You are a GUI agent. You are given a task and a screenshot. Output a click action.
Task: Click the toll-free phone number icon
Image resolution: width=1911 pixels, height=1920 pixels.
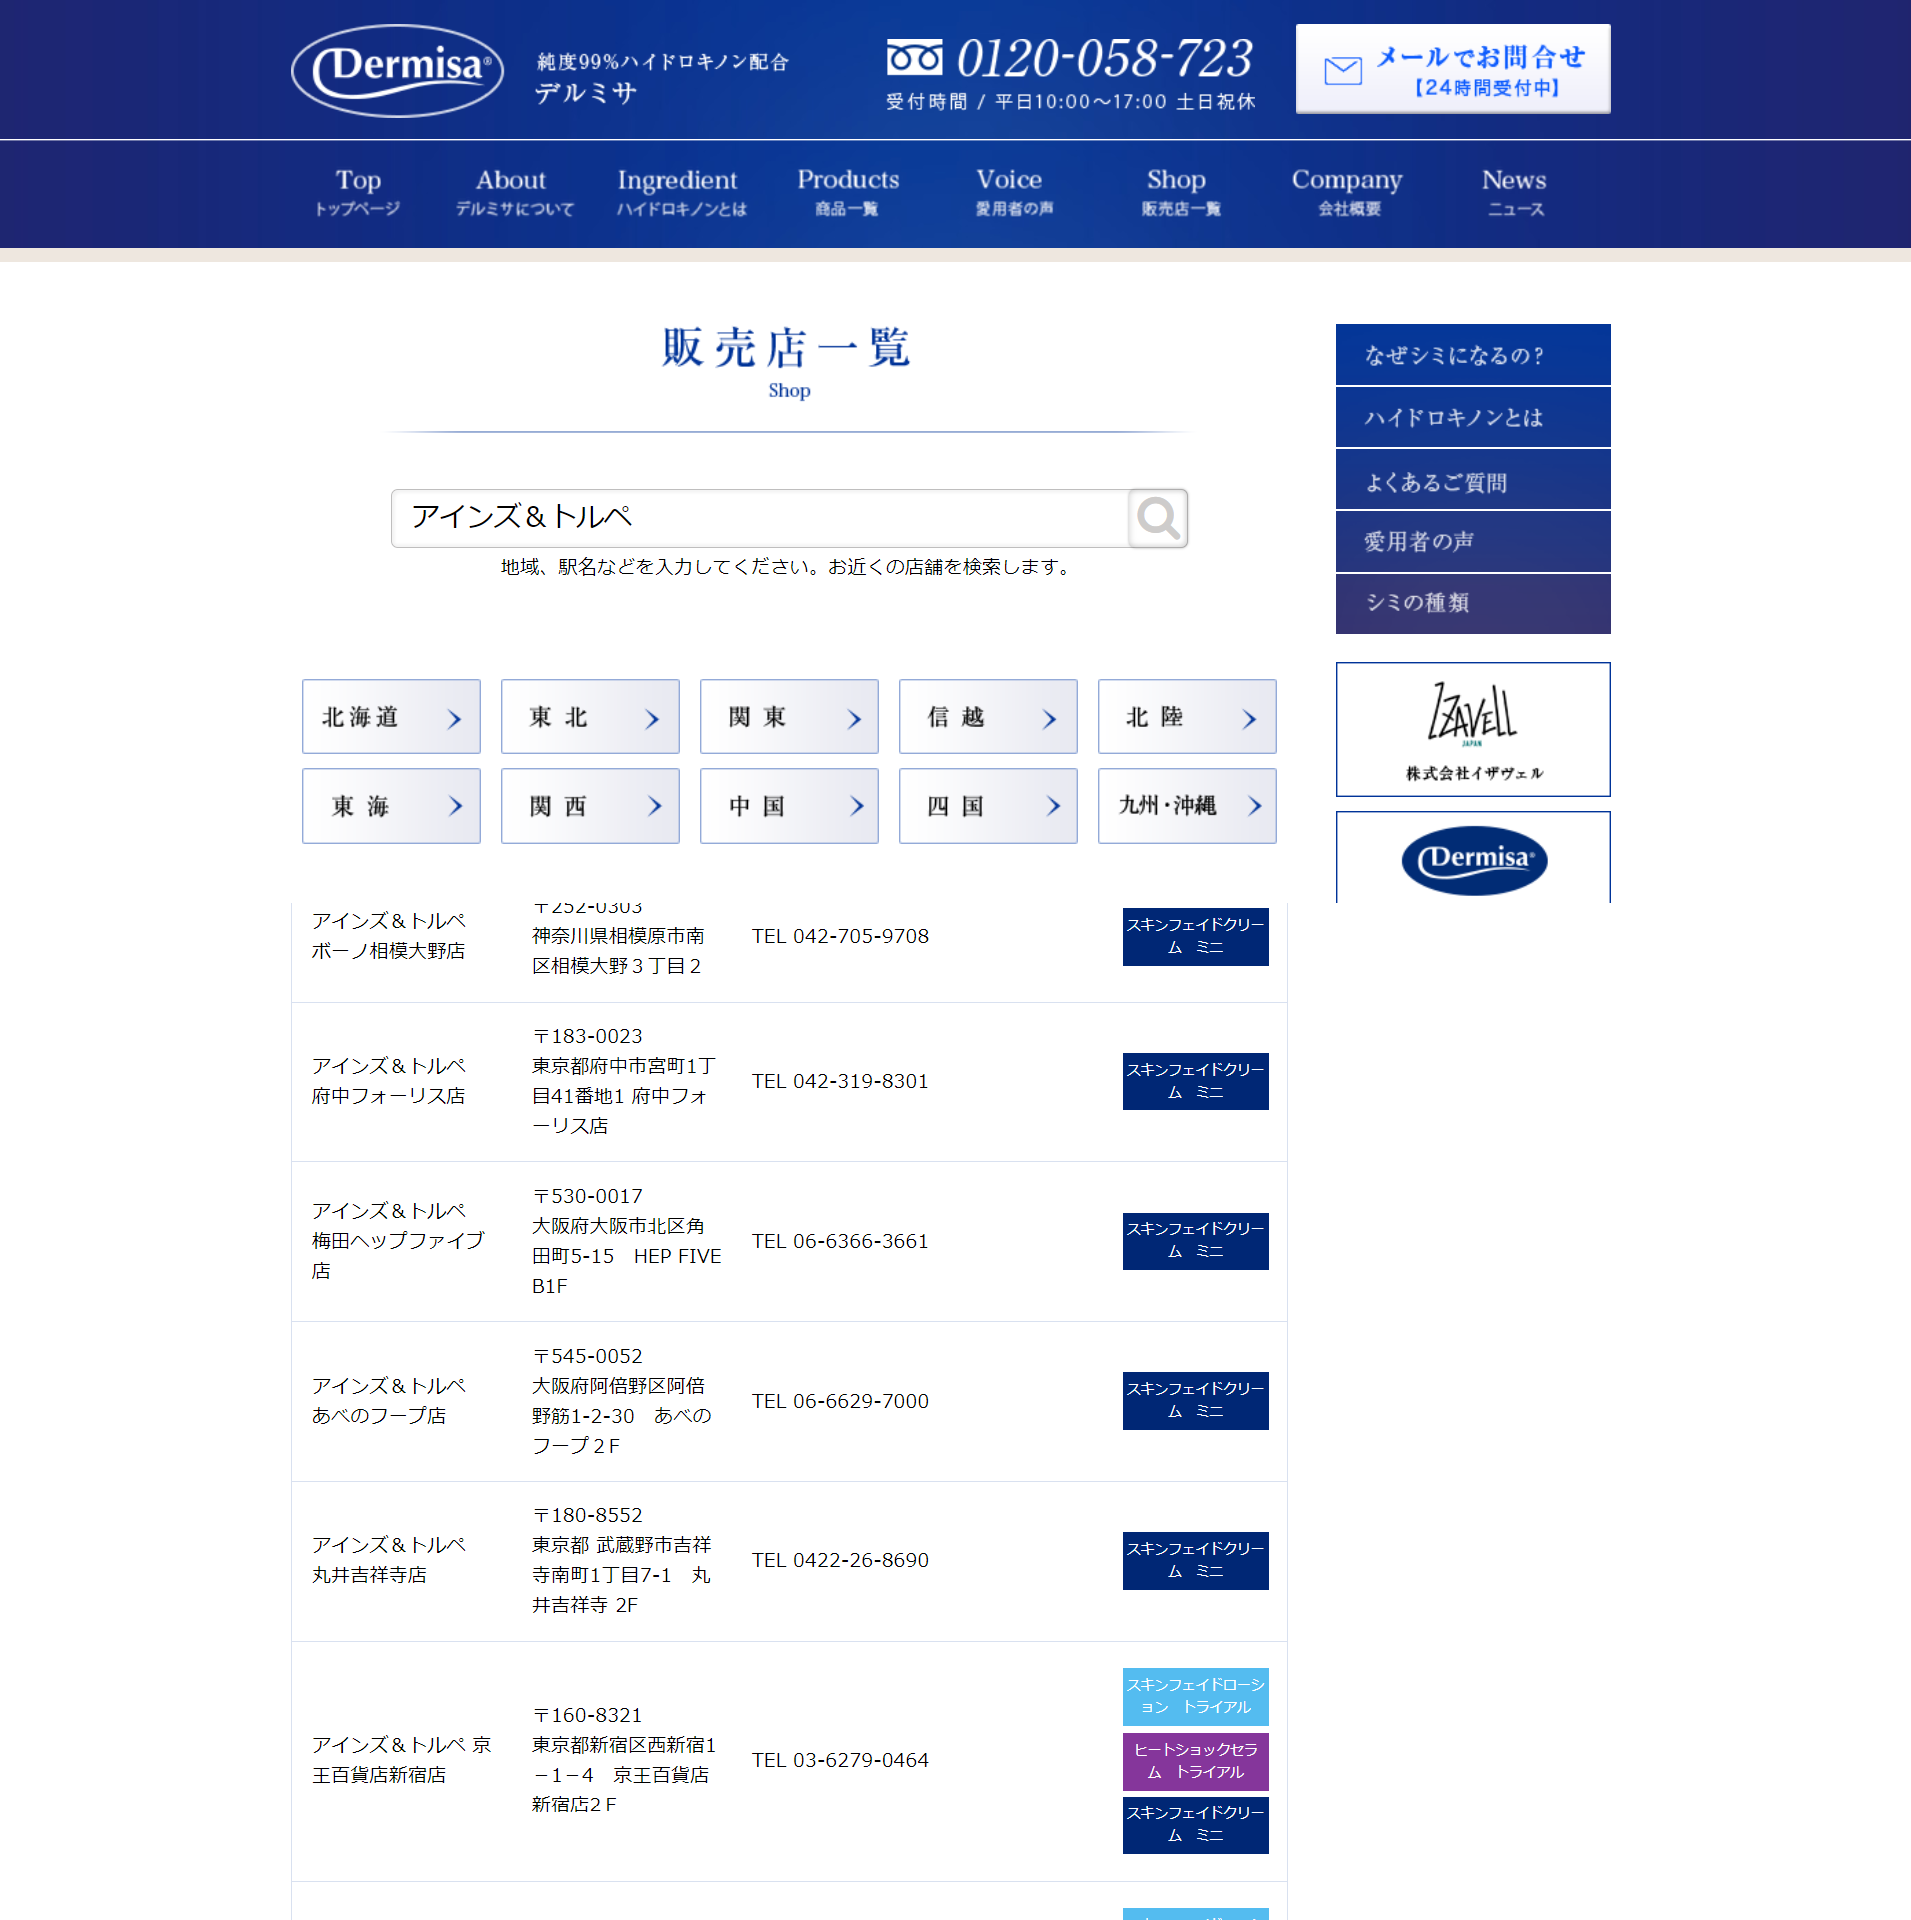pos(914,59)
